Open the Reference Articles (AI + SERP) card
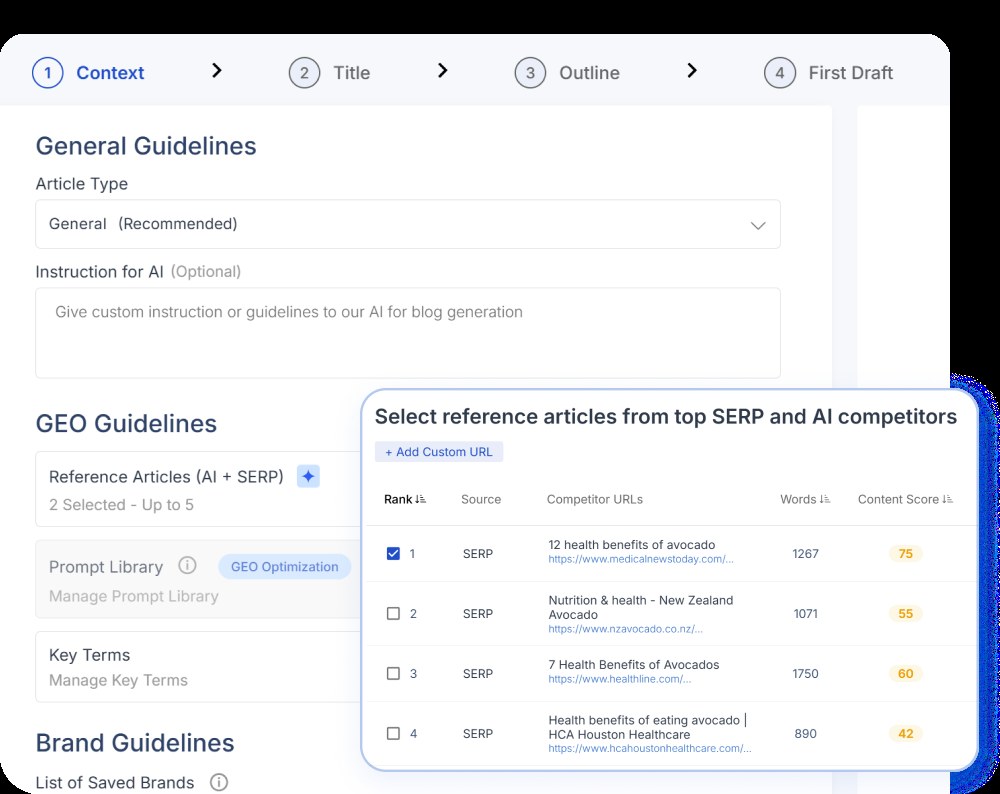This screenshot has width=1000, height=794. pyautogui.click(x=199, y=489)
